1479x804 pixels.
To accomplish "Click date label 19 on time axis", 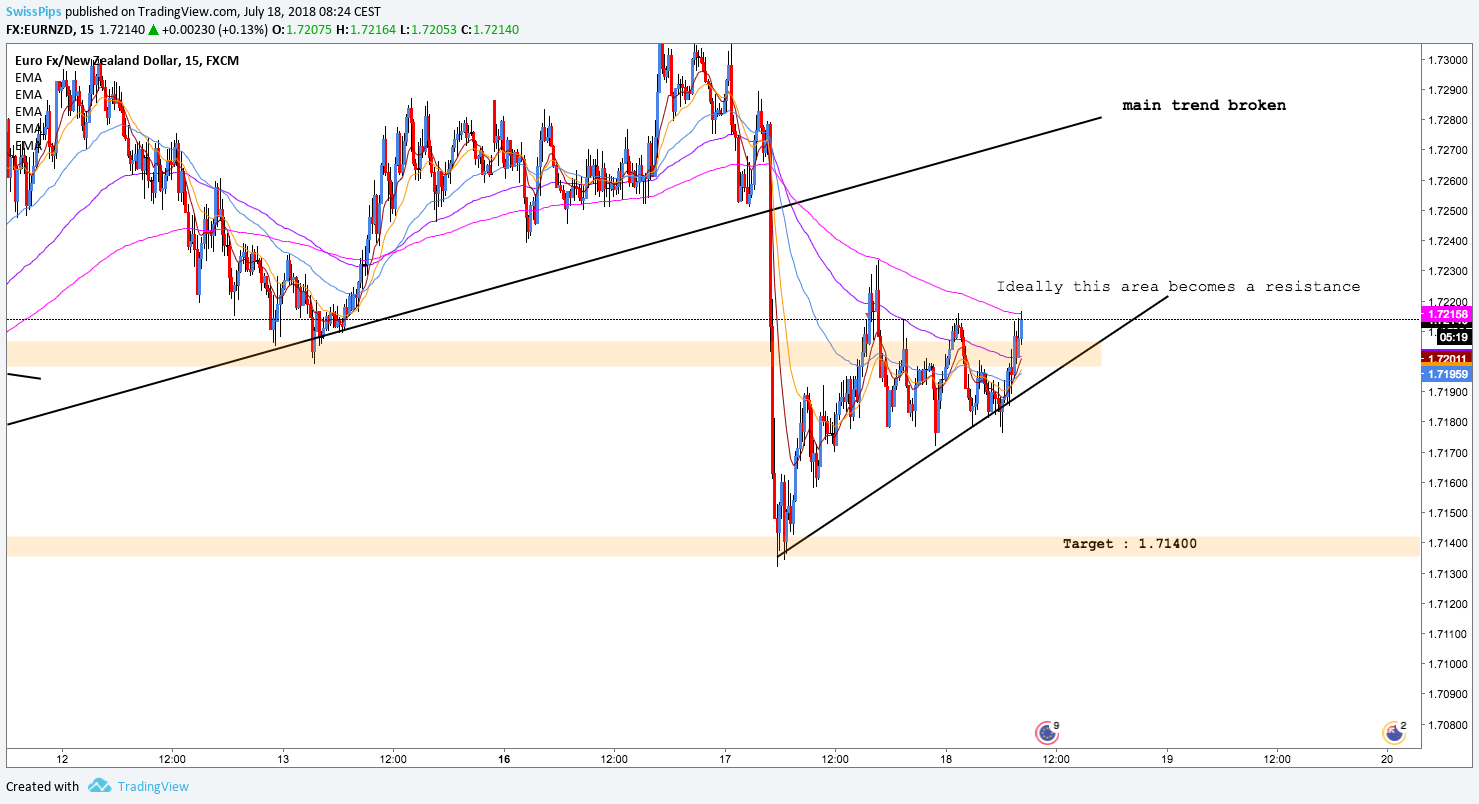I will click(x=1166, y=759).
